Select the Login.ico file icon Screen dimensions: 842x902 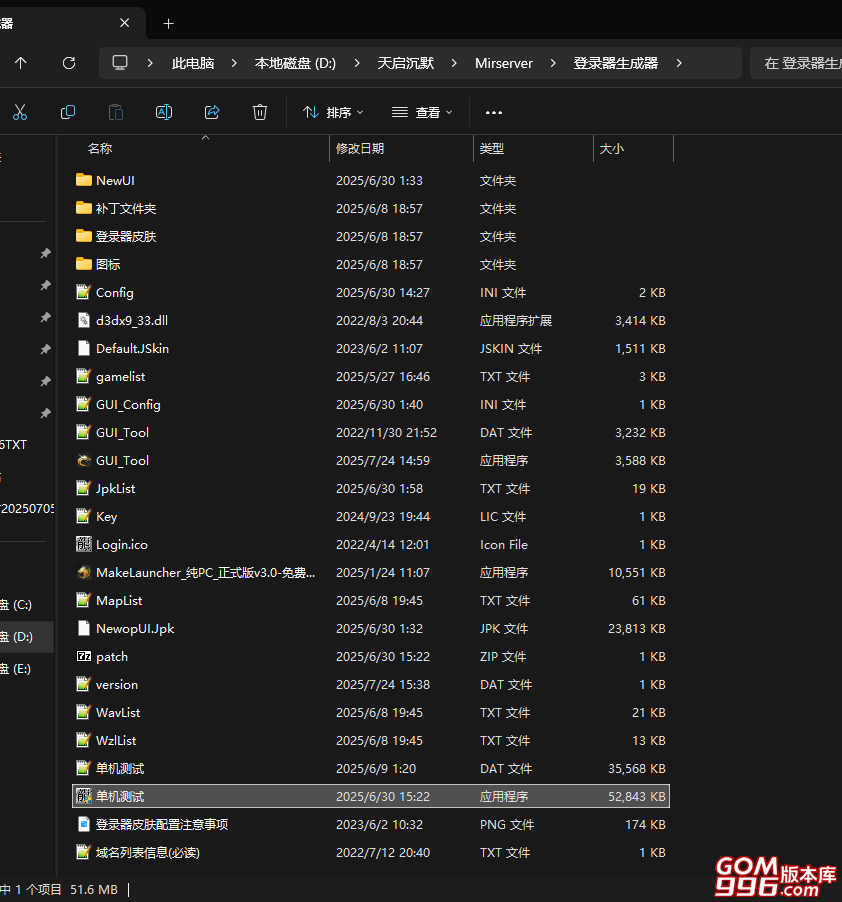click(x=84, y=545)
